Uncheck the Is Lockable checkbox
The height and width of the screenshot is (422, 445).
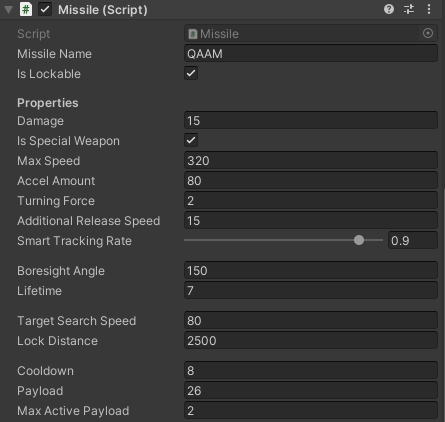click(191, 73)
